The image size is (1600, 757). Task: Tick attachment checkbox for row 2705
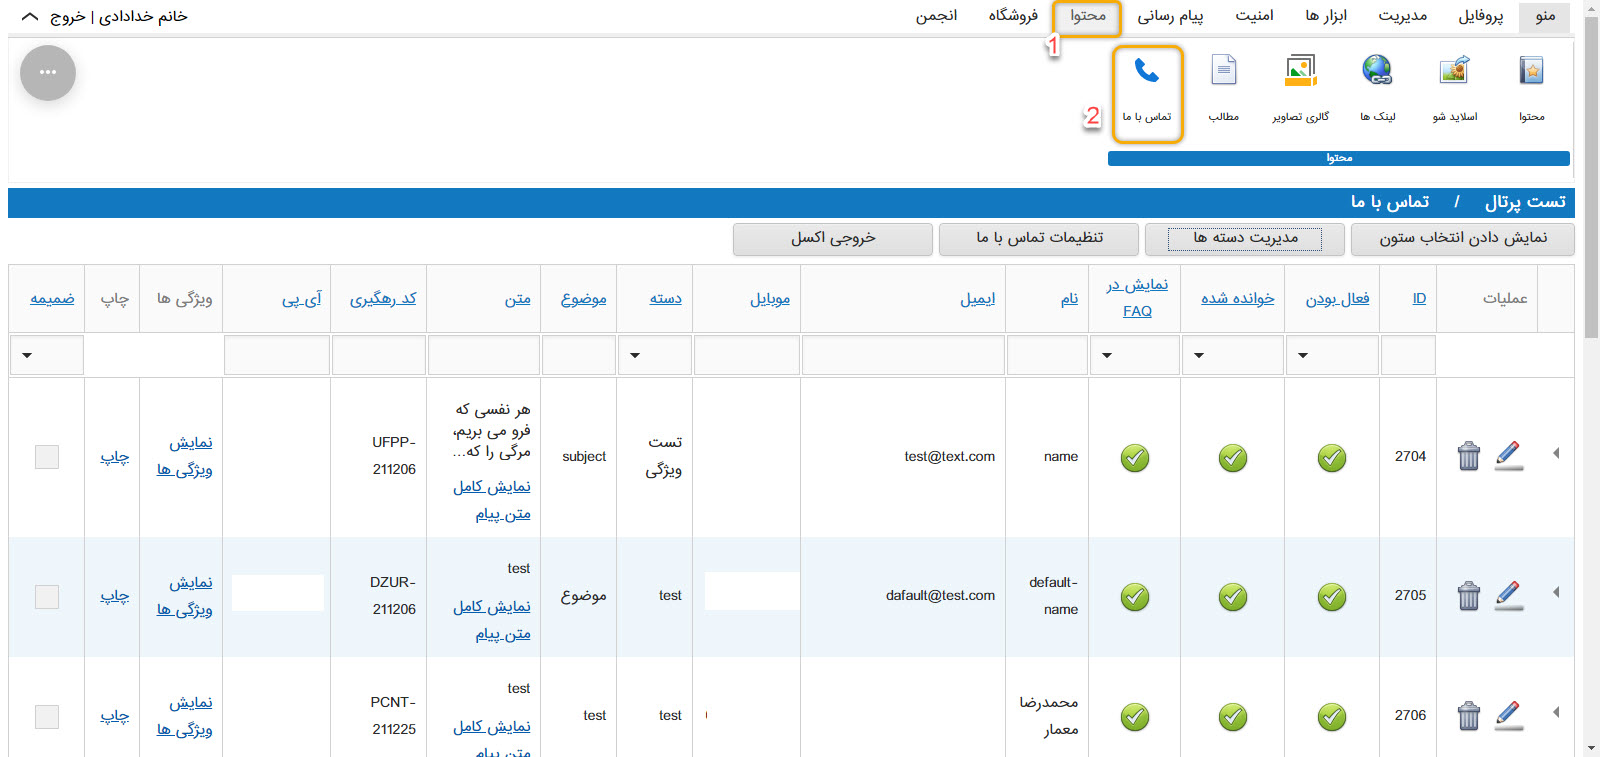pyautogui.click(x=47, y=597)
